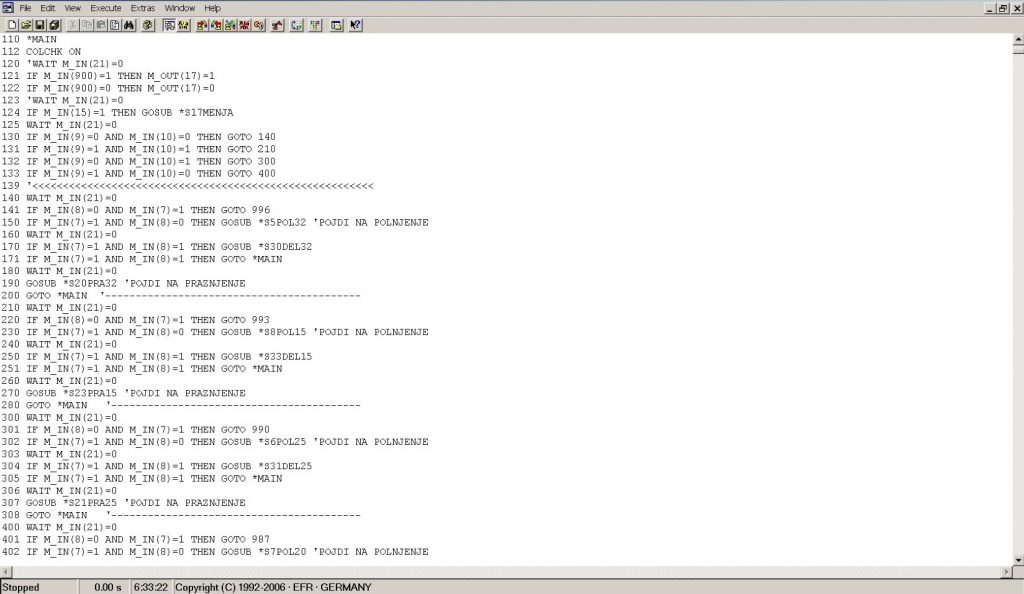Open the Help menu
1024x594 pixels.
tap(212, 8)
